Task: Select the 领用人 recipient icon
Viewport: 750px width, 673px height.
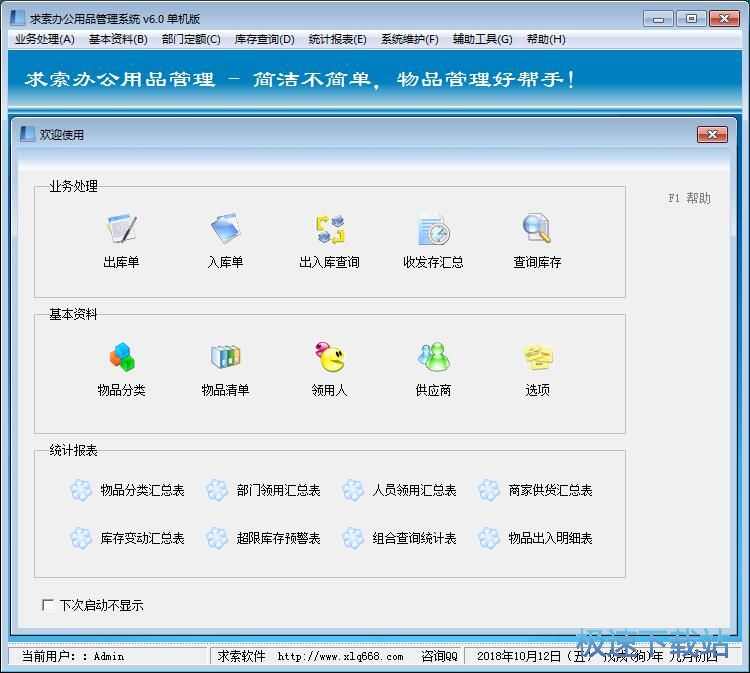Action: coord(329,358)
